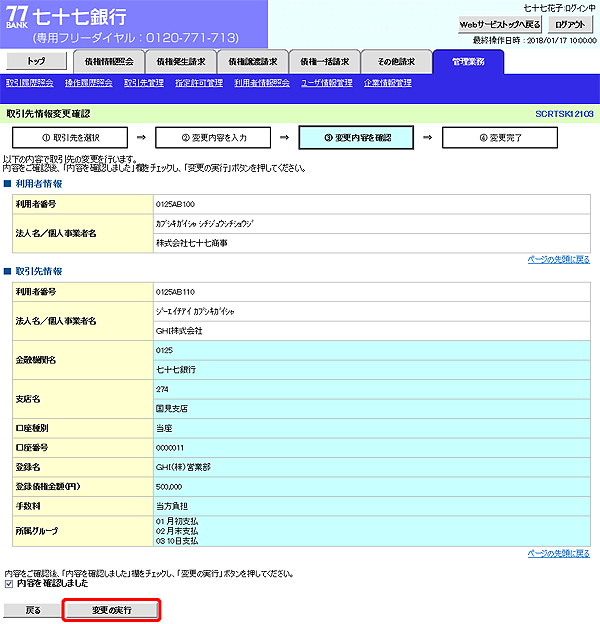Image resolution: width=600 pixels, height=624 pixels.
Task: Open the 債権一括請求 tab
Action: (326, 61)
